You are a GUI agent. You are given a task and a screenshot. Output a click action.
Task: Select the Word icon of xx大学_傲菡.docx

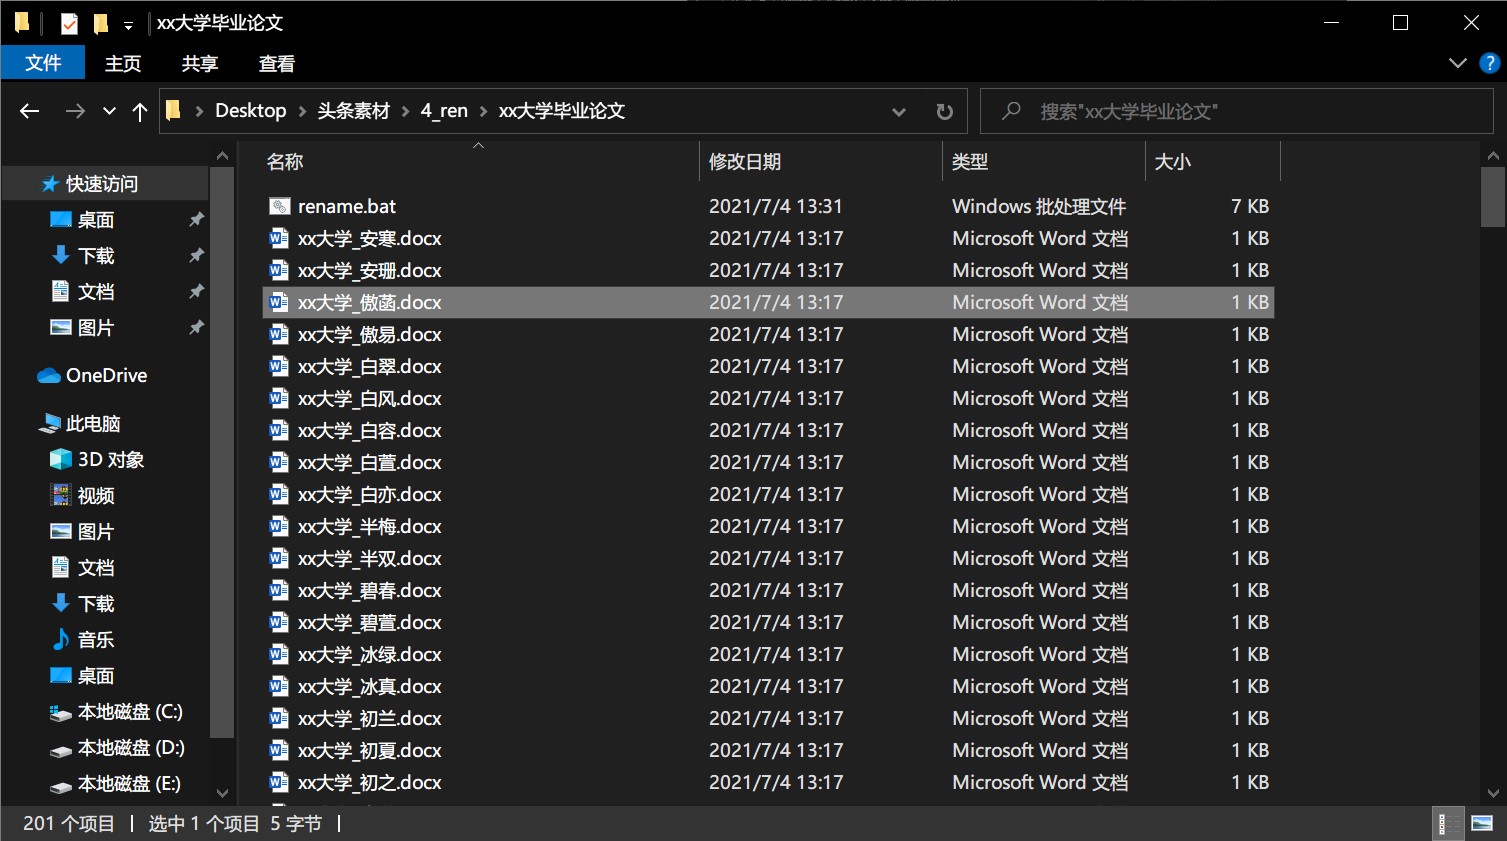[279, 302]
